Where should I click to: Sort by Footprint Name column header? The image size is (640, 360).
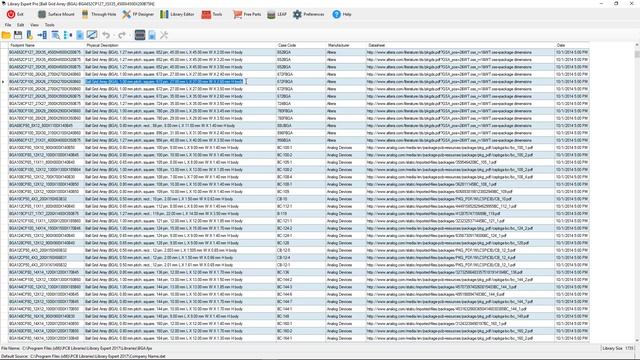click(x=46, y=45)
